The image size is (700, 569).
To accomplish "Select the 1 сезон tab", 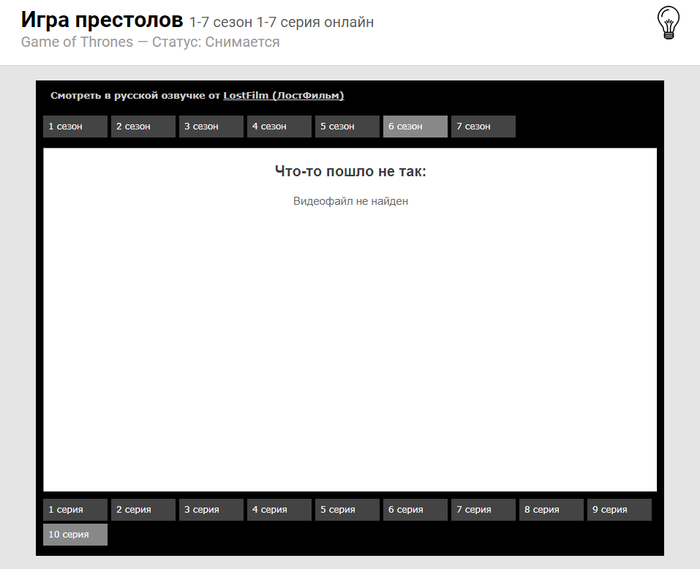I will pyautogui.click(x=75, y=126).
